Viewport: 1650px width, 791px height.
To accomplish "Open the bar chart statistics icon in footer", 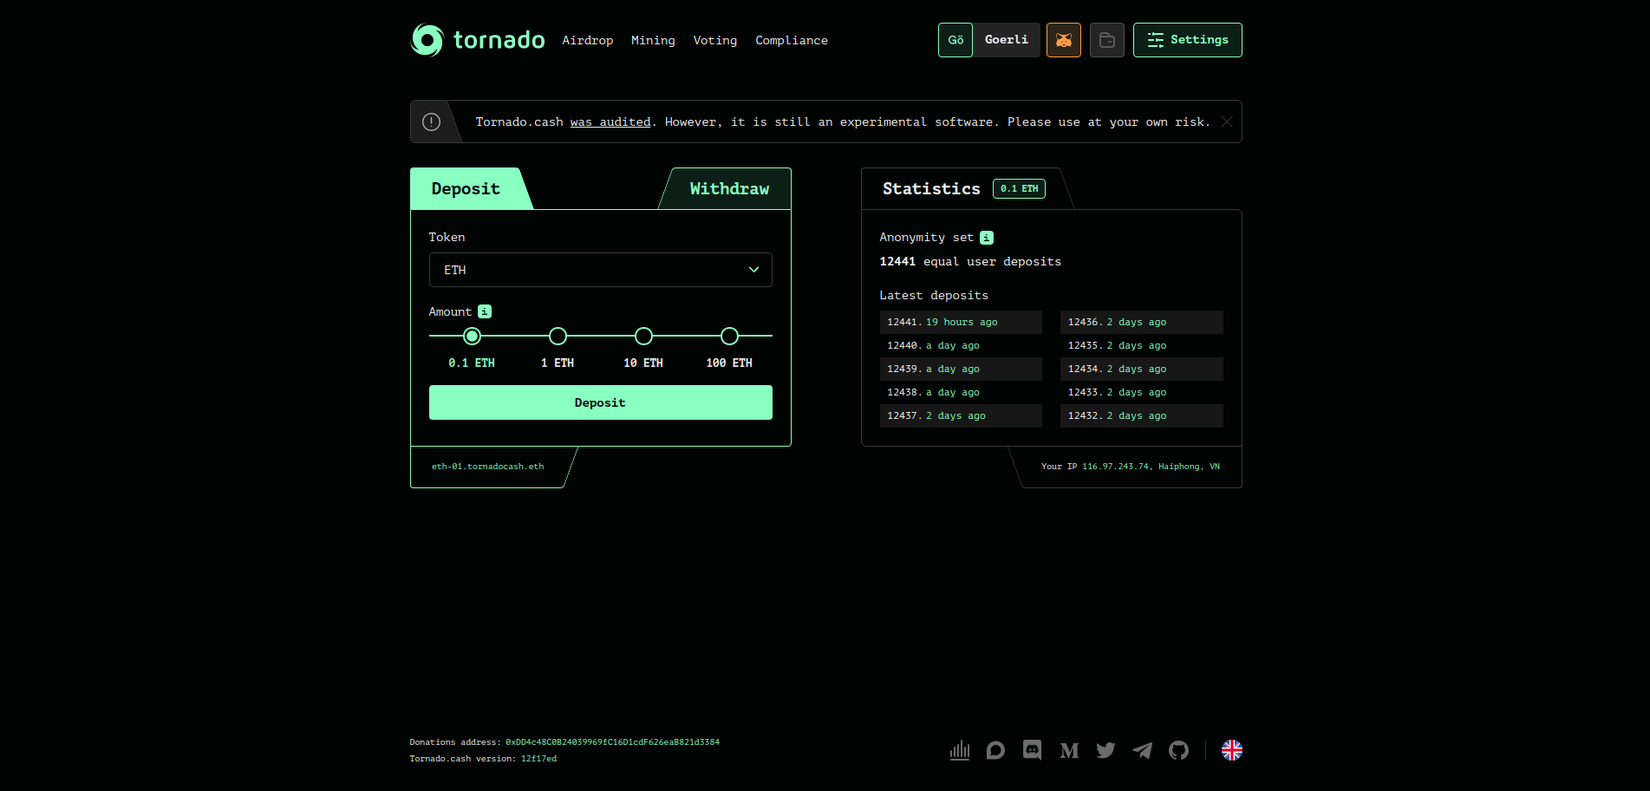I will pyautogui.click(x=960, y=750).
